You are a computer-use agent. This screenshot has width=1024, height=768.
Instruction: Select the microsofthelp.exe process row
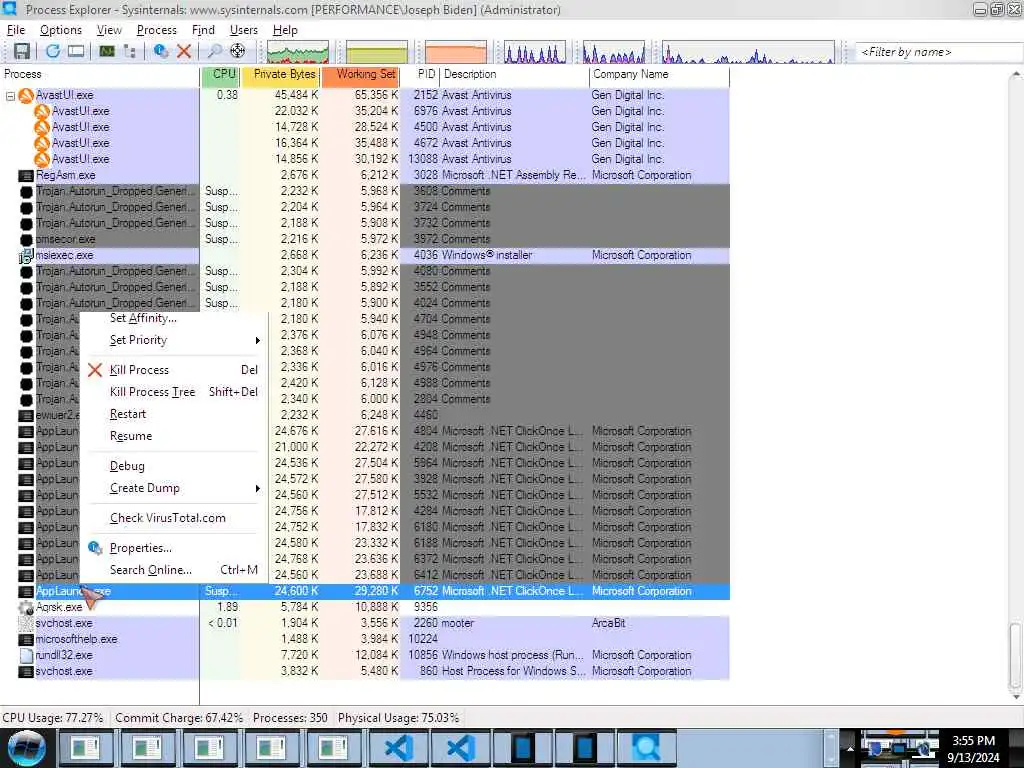pos(365,639)
